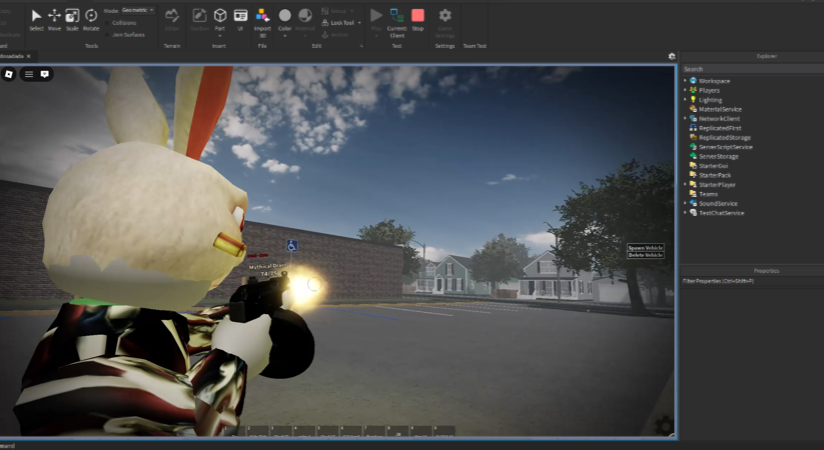Open the Edit section options launcher
Screen dimensions: 824x450
pos(361,46)
